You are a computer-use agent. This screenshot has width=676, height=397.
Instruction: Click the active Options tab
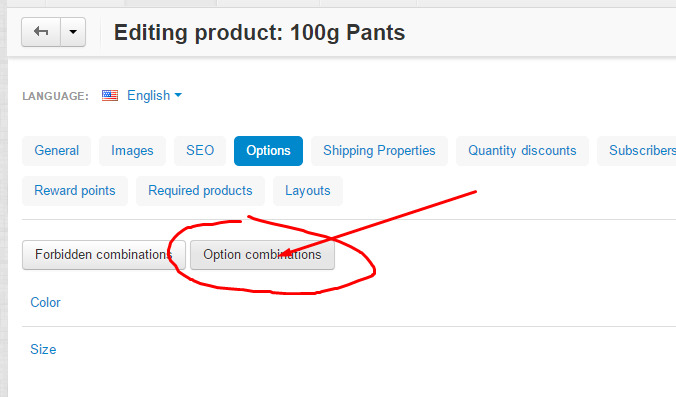pyautogui.click(x=268, y=151)
